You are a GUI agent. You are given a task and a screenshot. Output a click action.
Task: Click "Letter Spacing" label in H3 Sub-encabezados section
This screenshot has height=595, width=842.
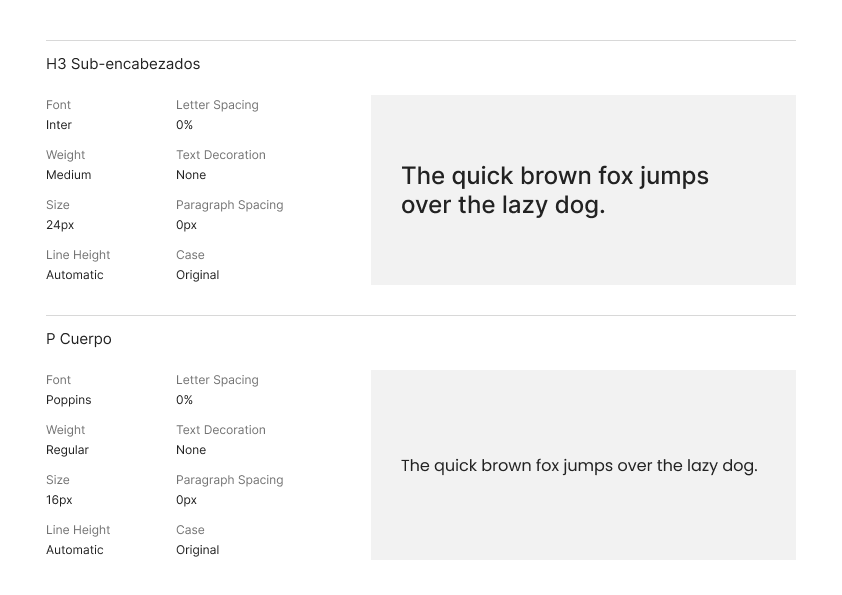(x=217, y=105)
